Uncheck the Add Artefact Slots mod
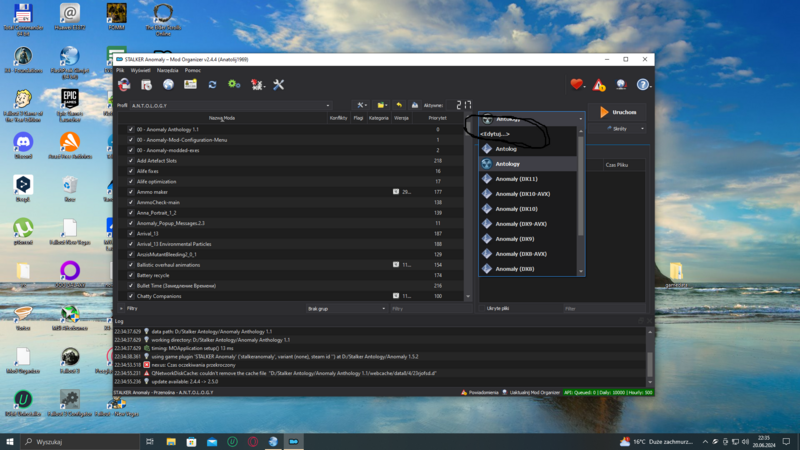Image resolution: width=800 pixels, height=450 pixels. 131,160
